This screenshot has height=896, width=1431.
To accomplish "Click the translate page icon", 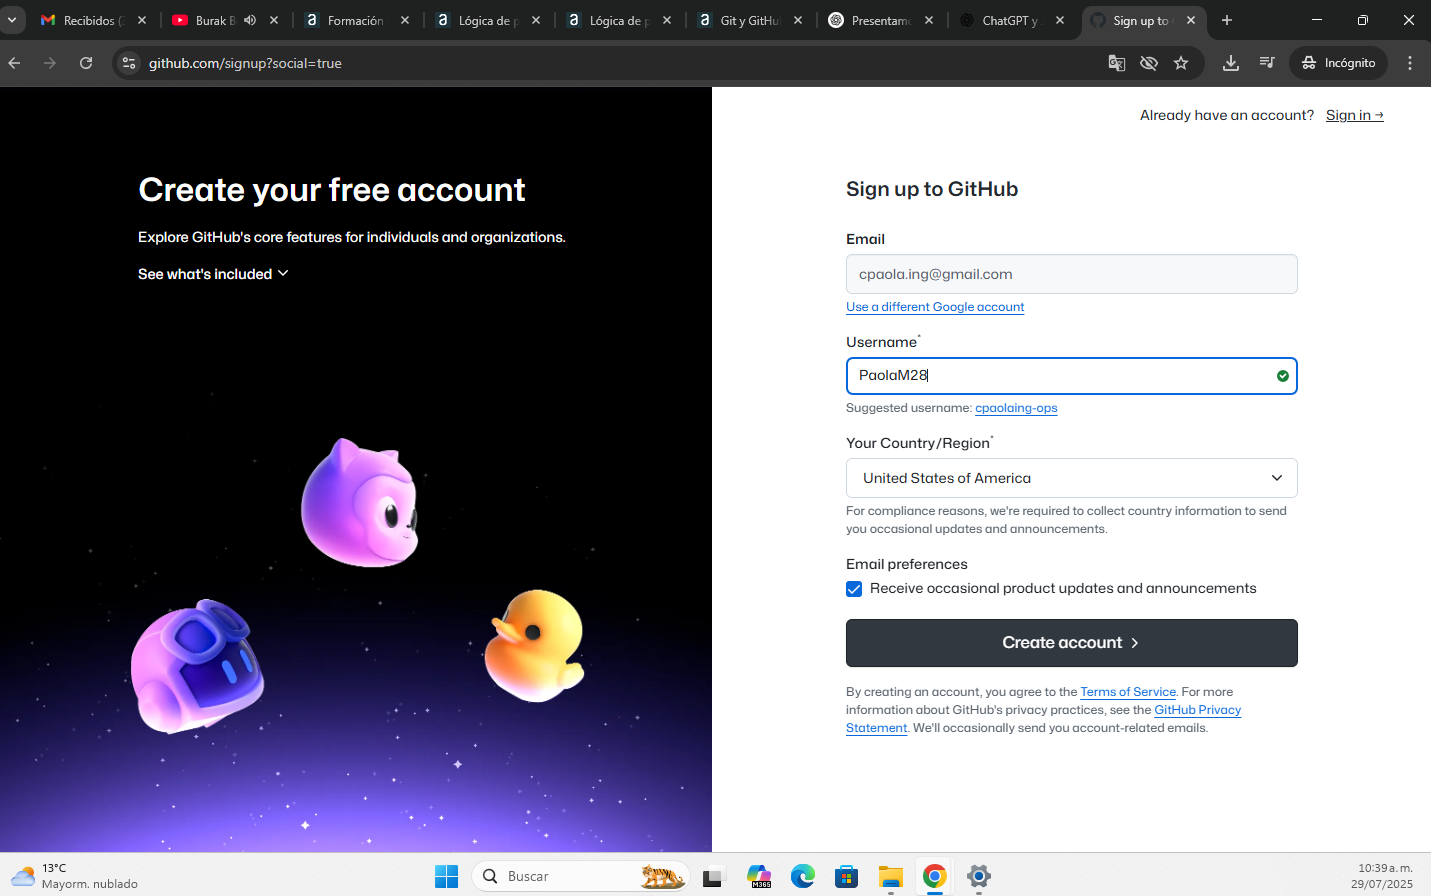I will point(1117,63).
